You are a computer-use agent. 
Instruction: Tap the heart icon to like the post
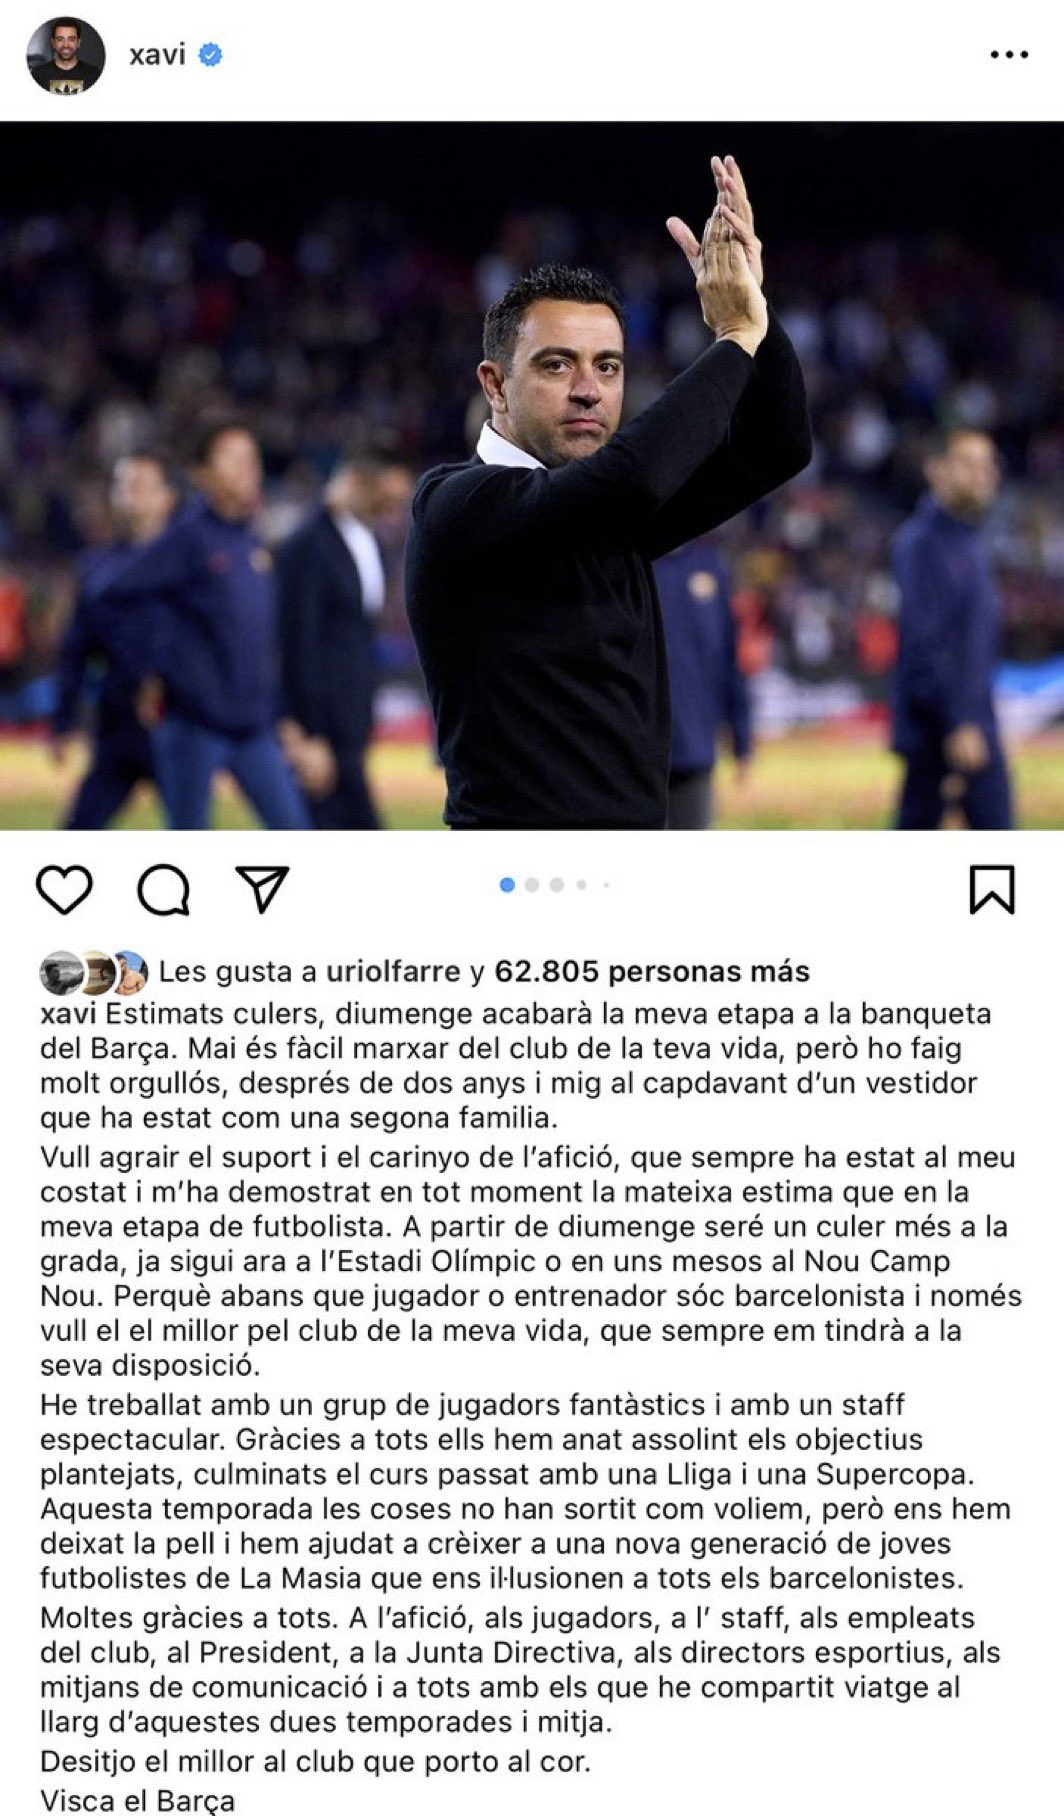pos(65,889)
